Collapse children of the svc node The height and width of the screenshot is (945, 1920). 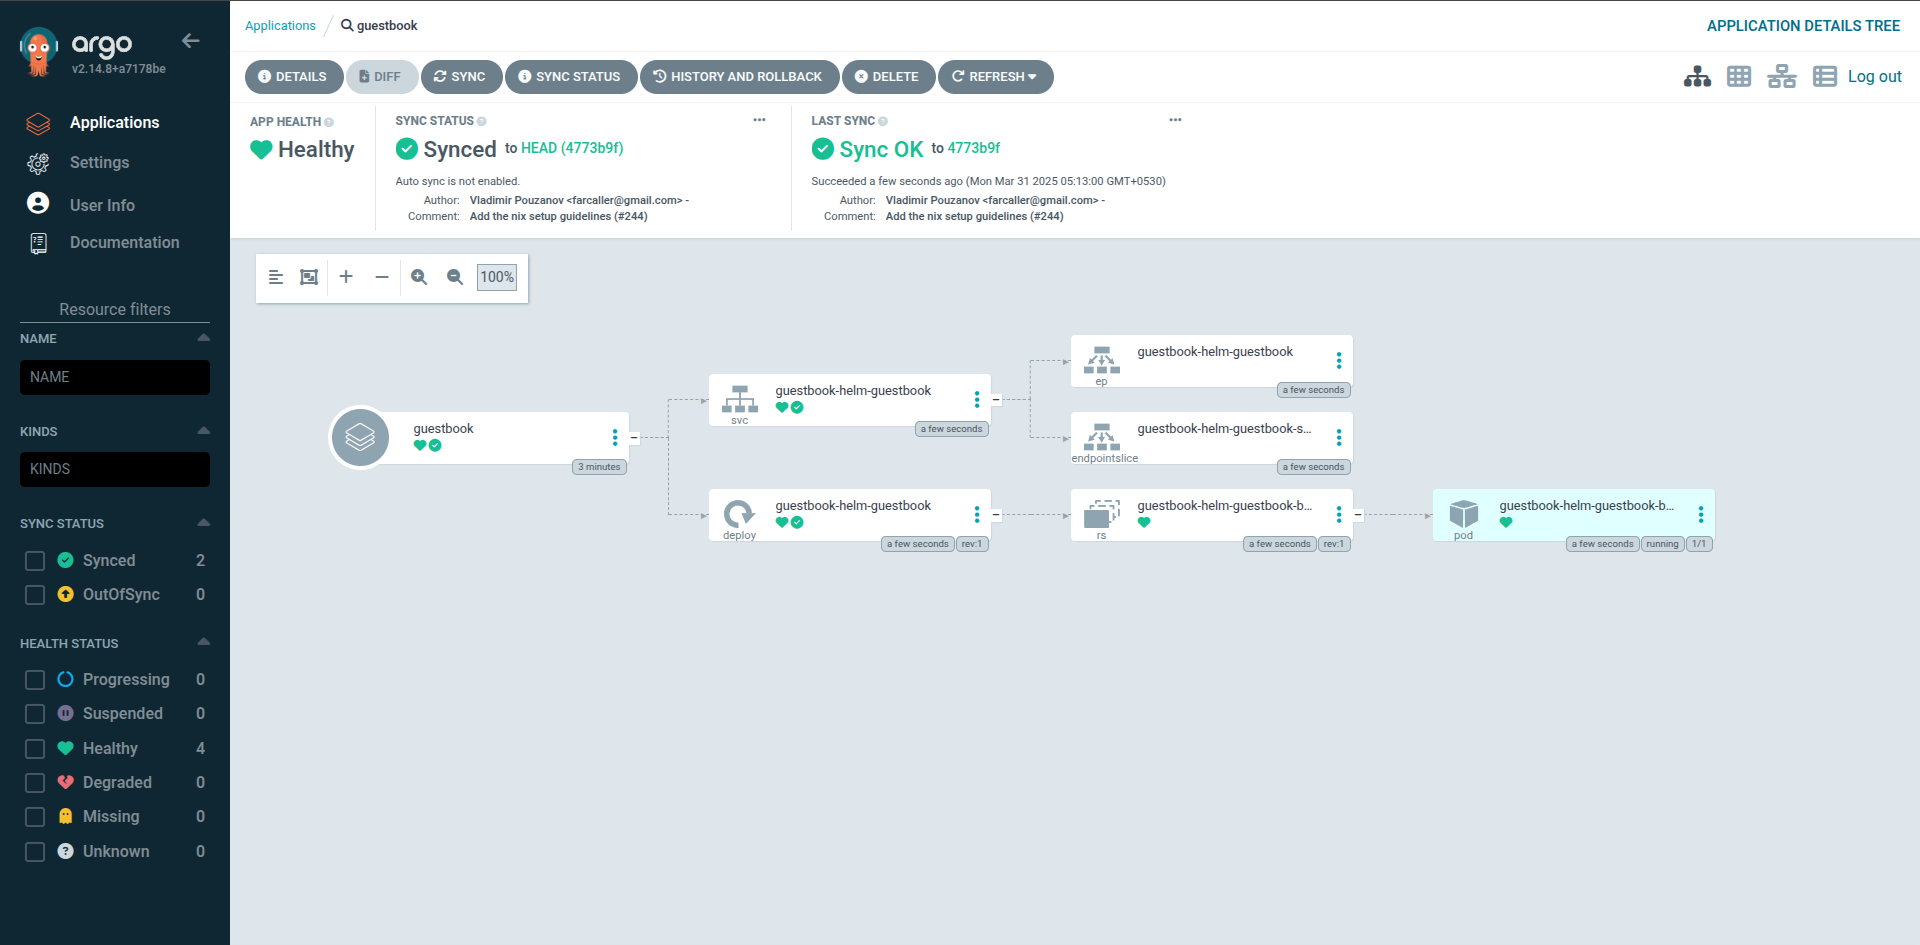pyautogui.click(x=996, y=399)
